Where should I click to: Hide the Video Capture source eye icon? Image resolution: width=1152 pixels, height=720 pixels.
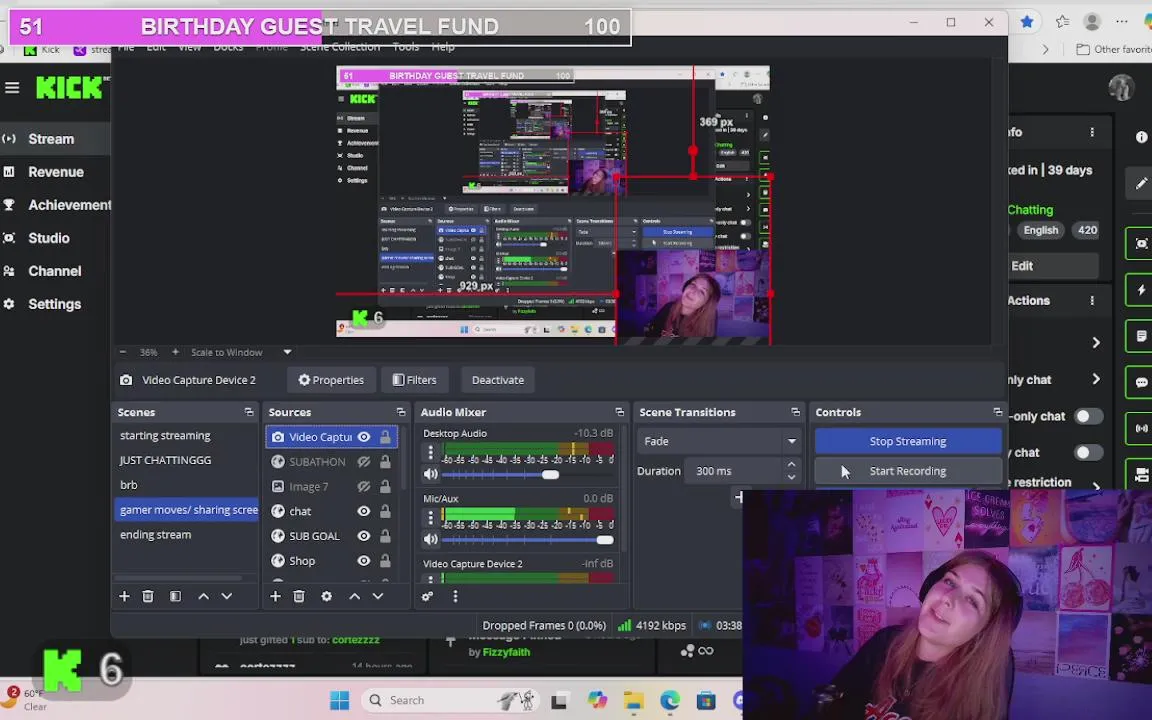point(364,437)
